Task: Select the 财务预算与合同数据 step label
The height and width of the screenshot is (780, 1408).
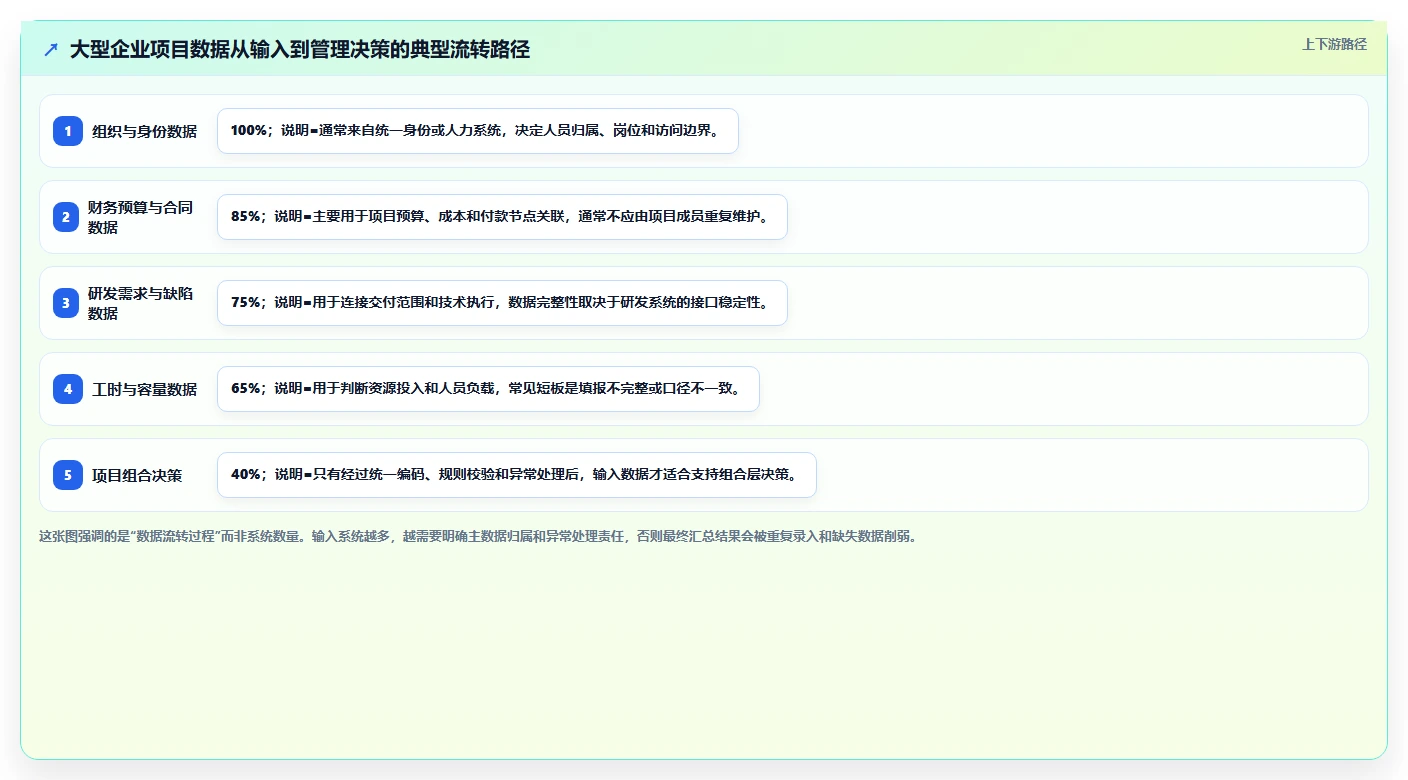Action: tap(141, 217)
